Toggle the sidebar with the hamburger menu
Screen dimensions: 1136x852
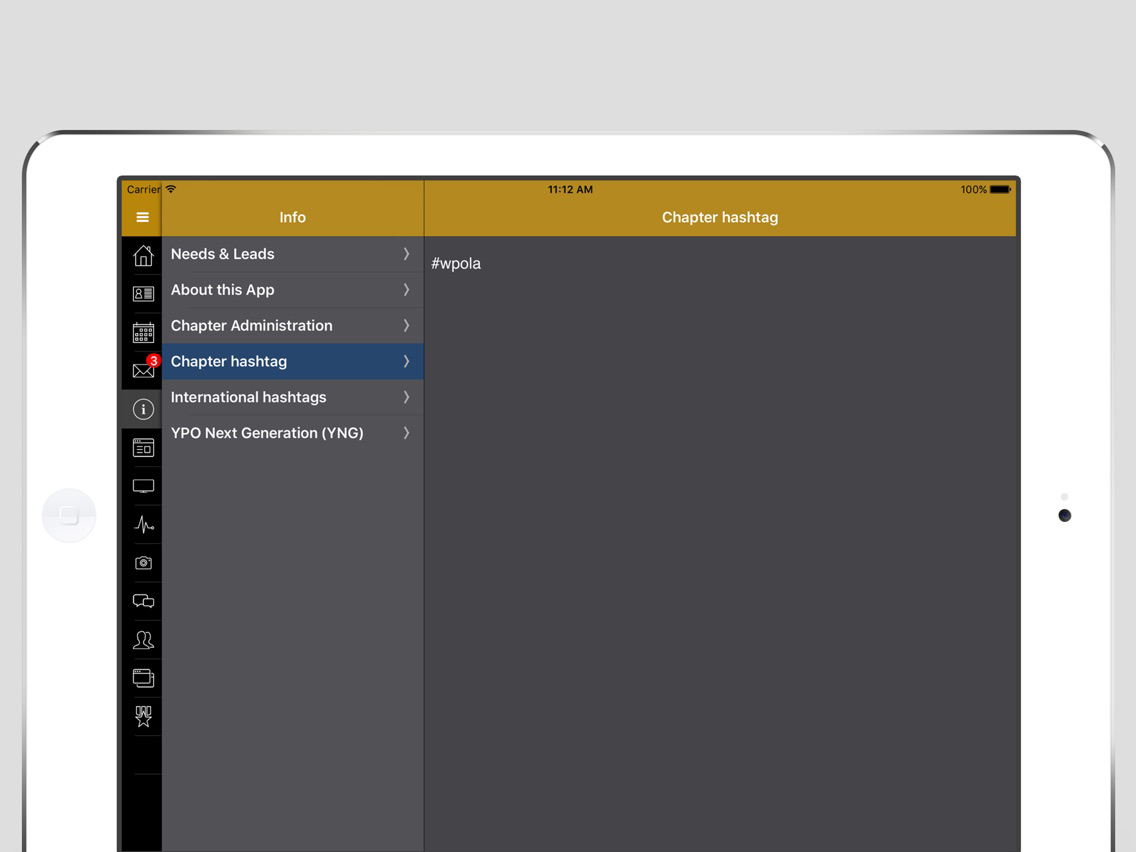142,217
